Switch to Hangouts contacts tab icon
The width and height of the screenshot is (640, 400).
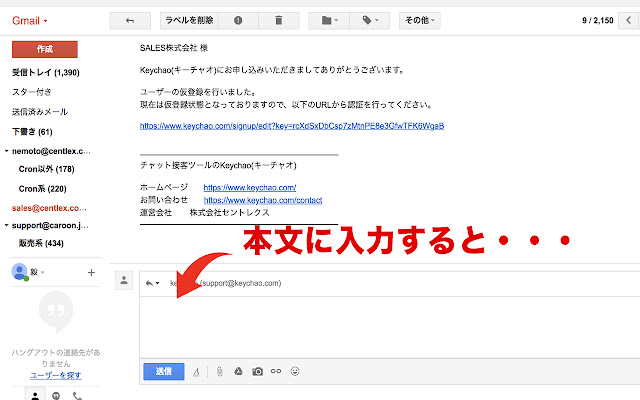[36, 395]
